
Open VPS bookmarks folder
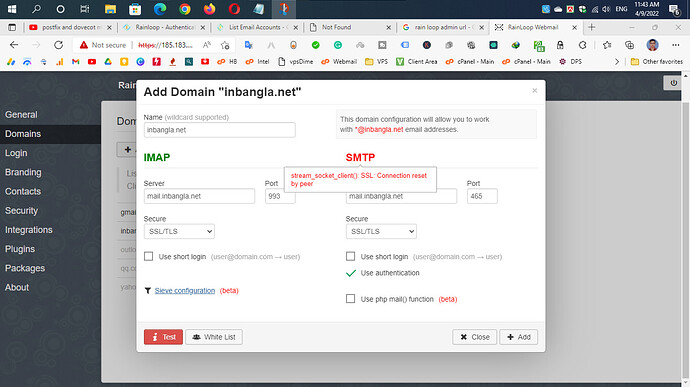tap(376, 62)
